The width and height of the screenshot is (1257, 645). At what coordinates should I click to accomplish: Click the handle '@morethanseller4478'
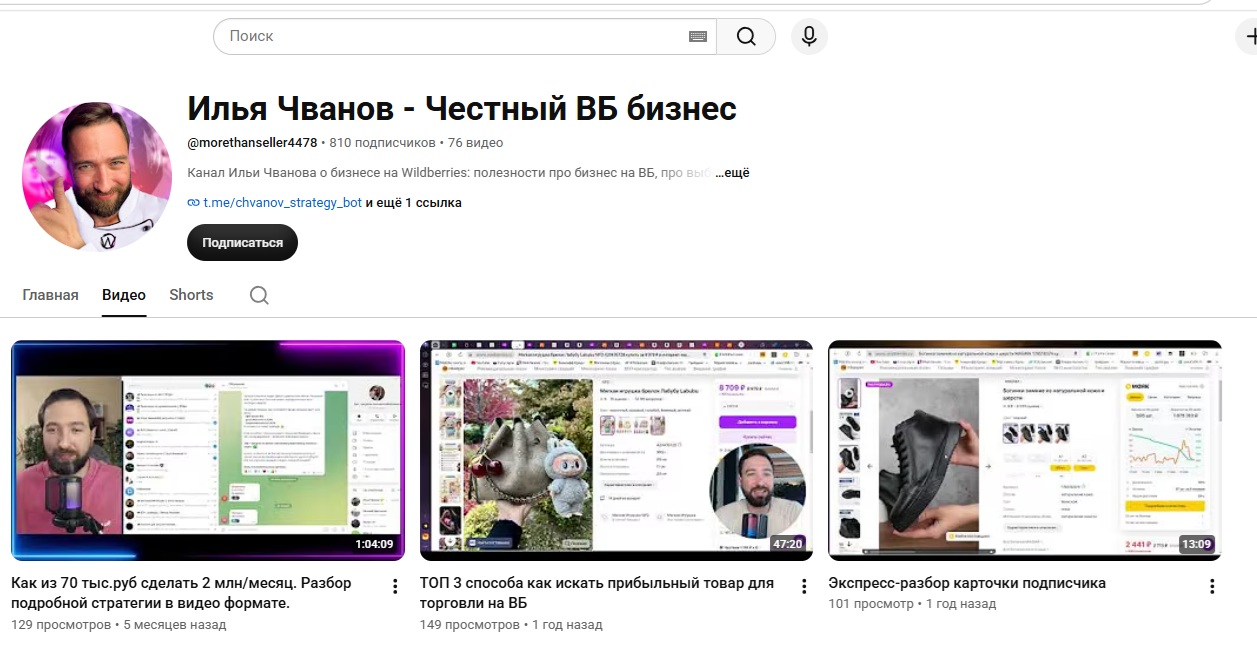pos(252,143)
